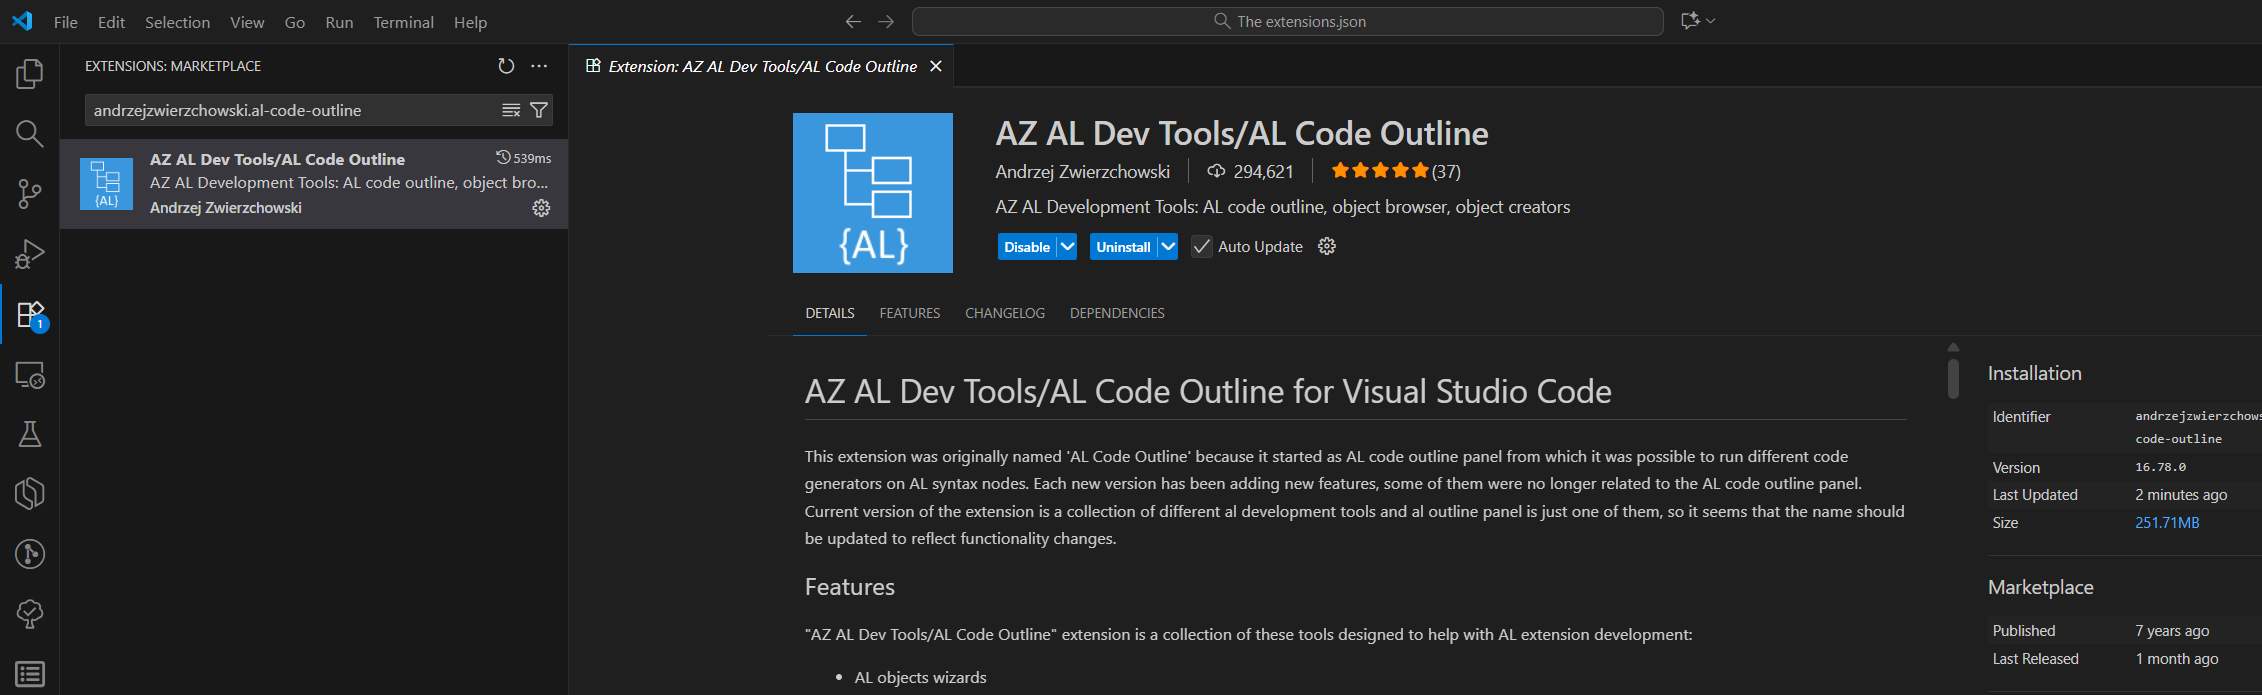Expand the Uninstall button dropdown arrow
The image size is (2262, 695).
tap(1168, 247)
